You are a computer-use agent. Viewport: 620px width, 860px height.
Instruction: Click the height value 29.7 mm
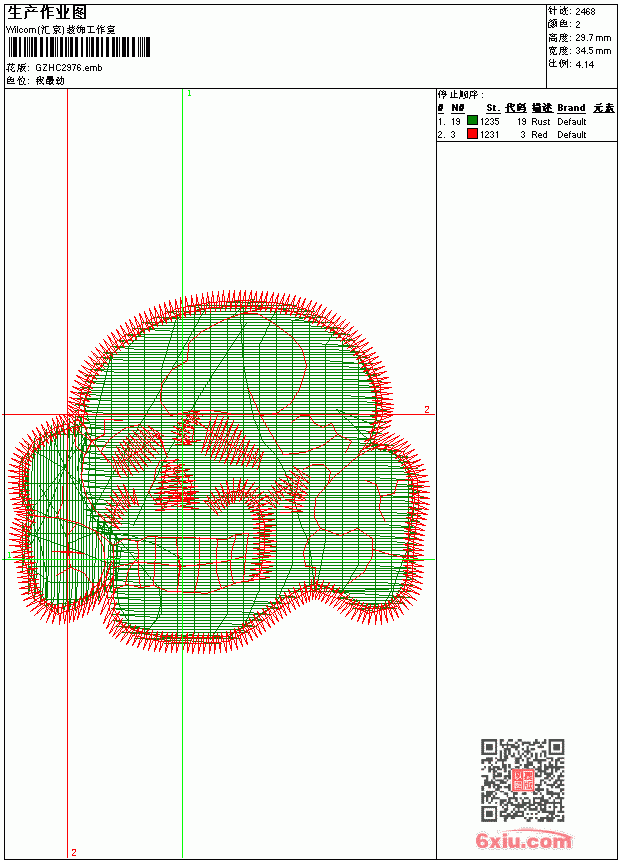point(593,38)
